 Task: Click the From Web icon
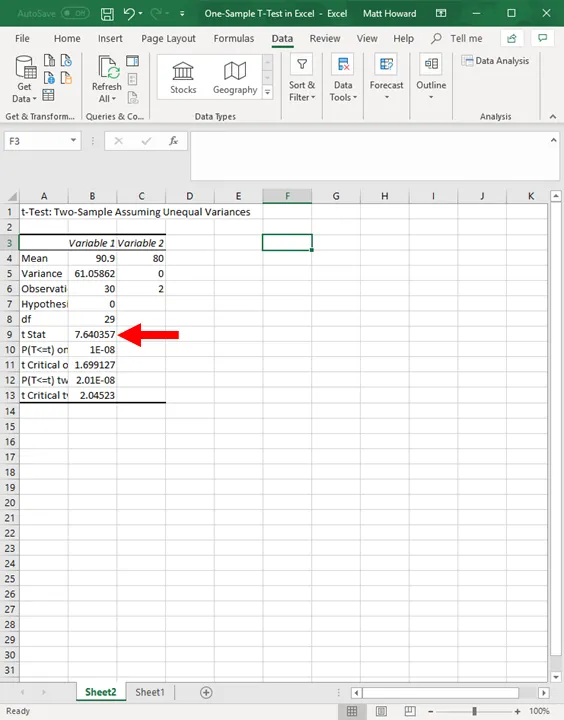[49, 78]
